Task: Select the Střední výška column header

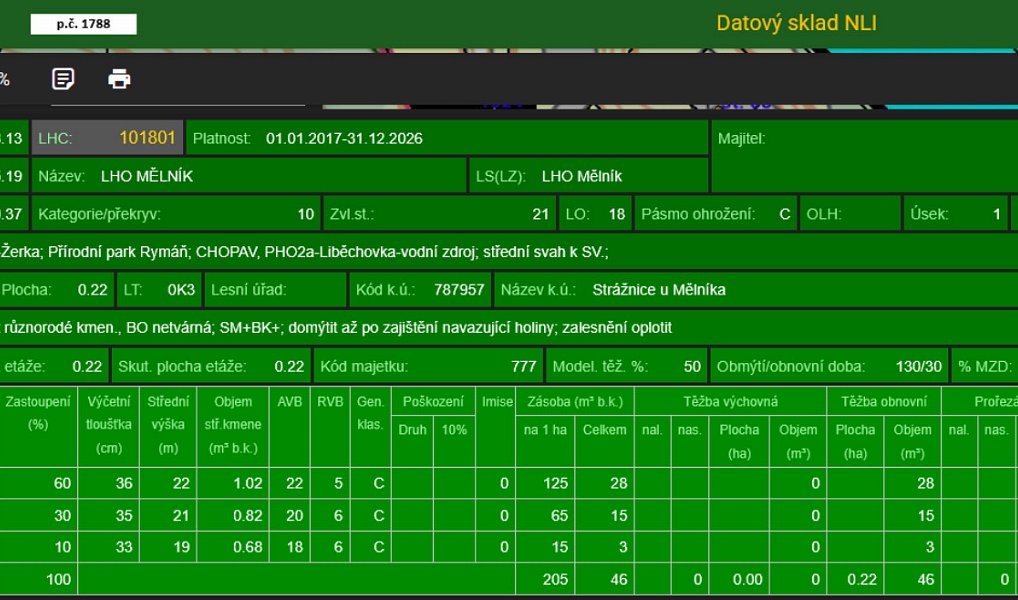Action: coord(168,425)
